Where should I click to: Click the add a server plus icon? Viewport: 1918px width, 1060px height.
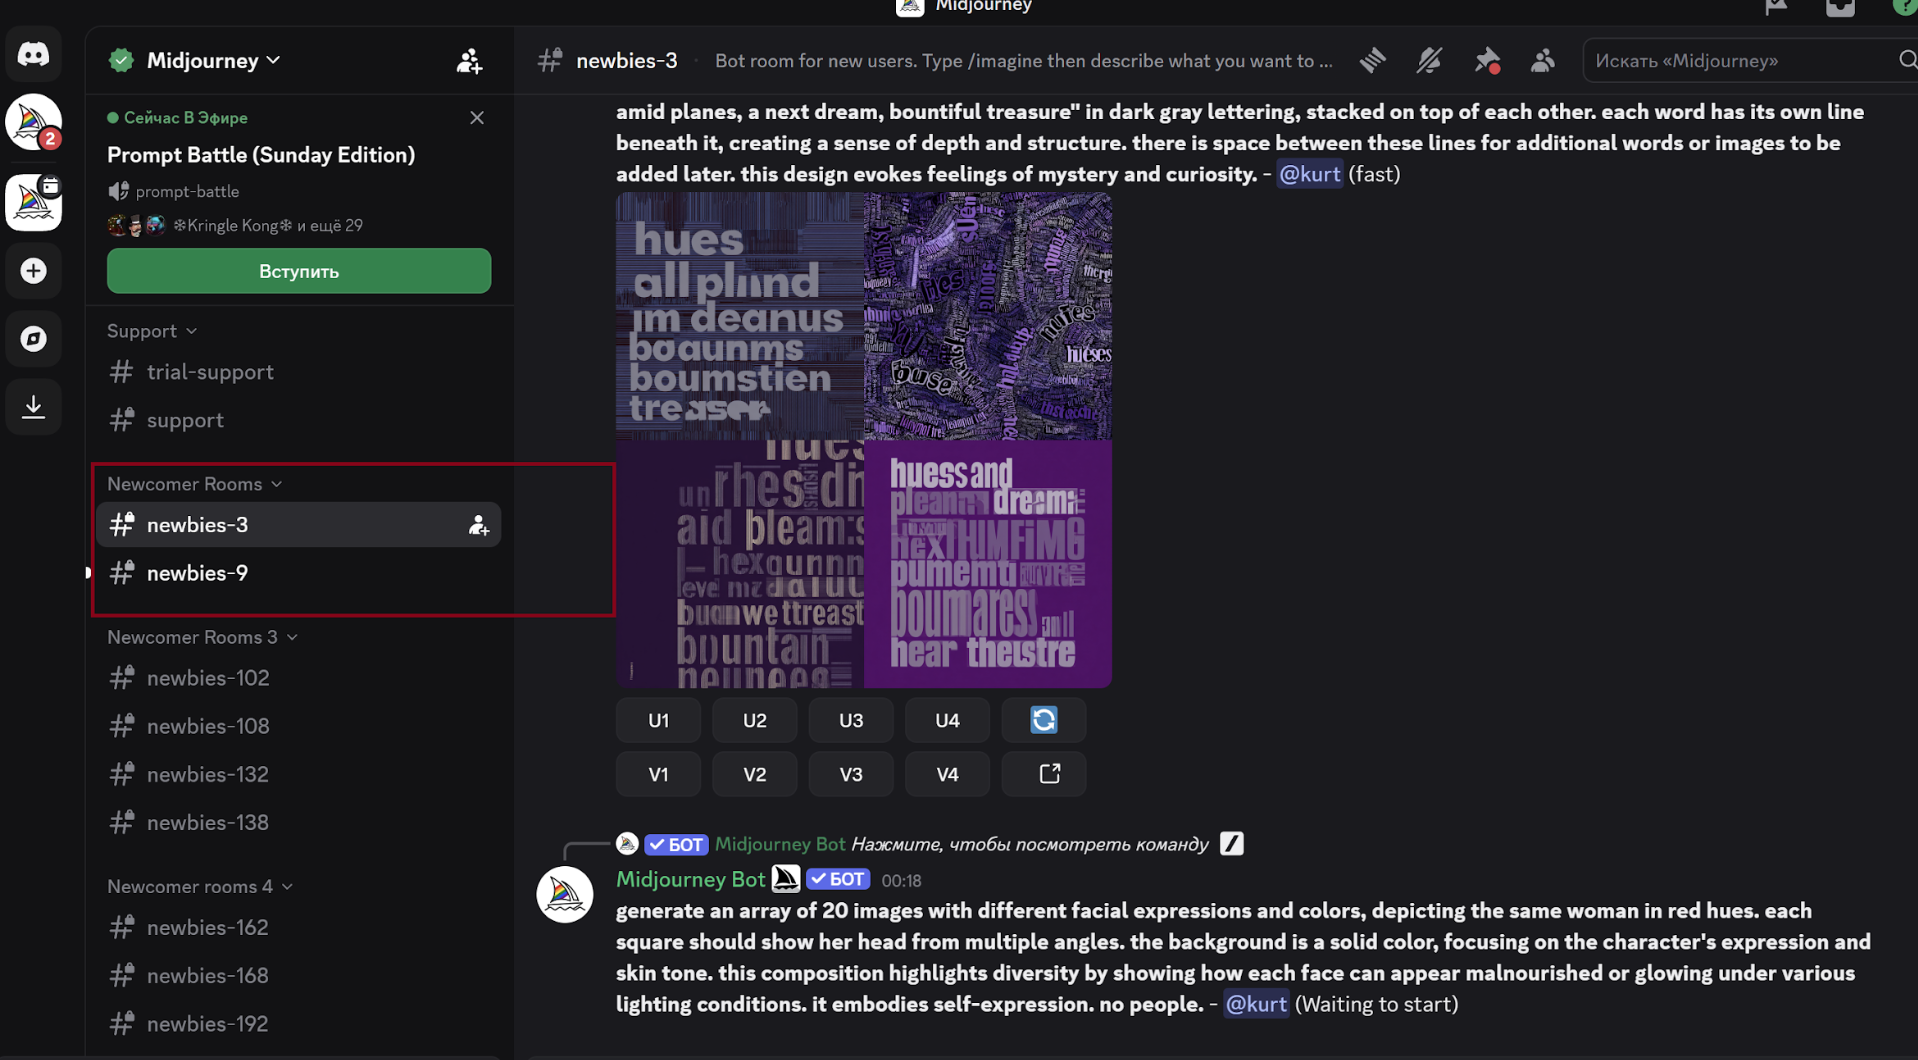click(x=34, y=271)
